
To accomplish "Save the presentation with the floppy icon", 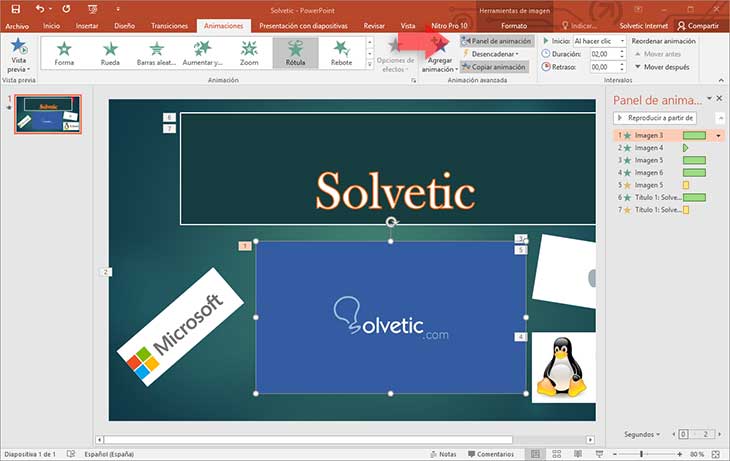I will coord(15,9).
